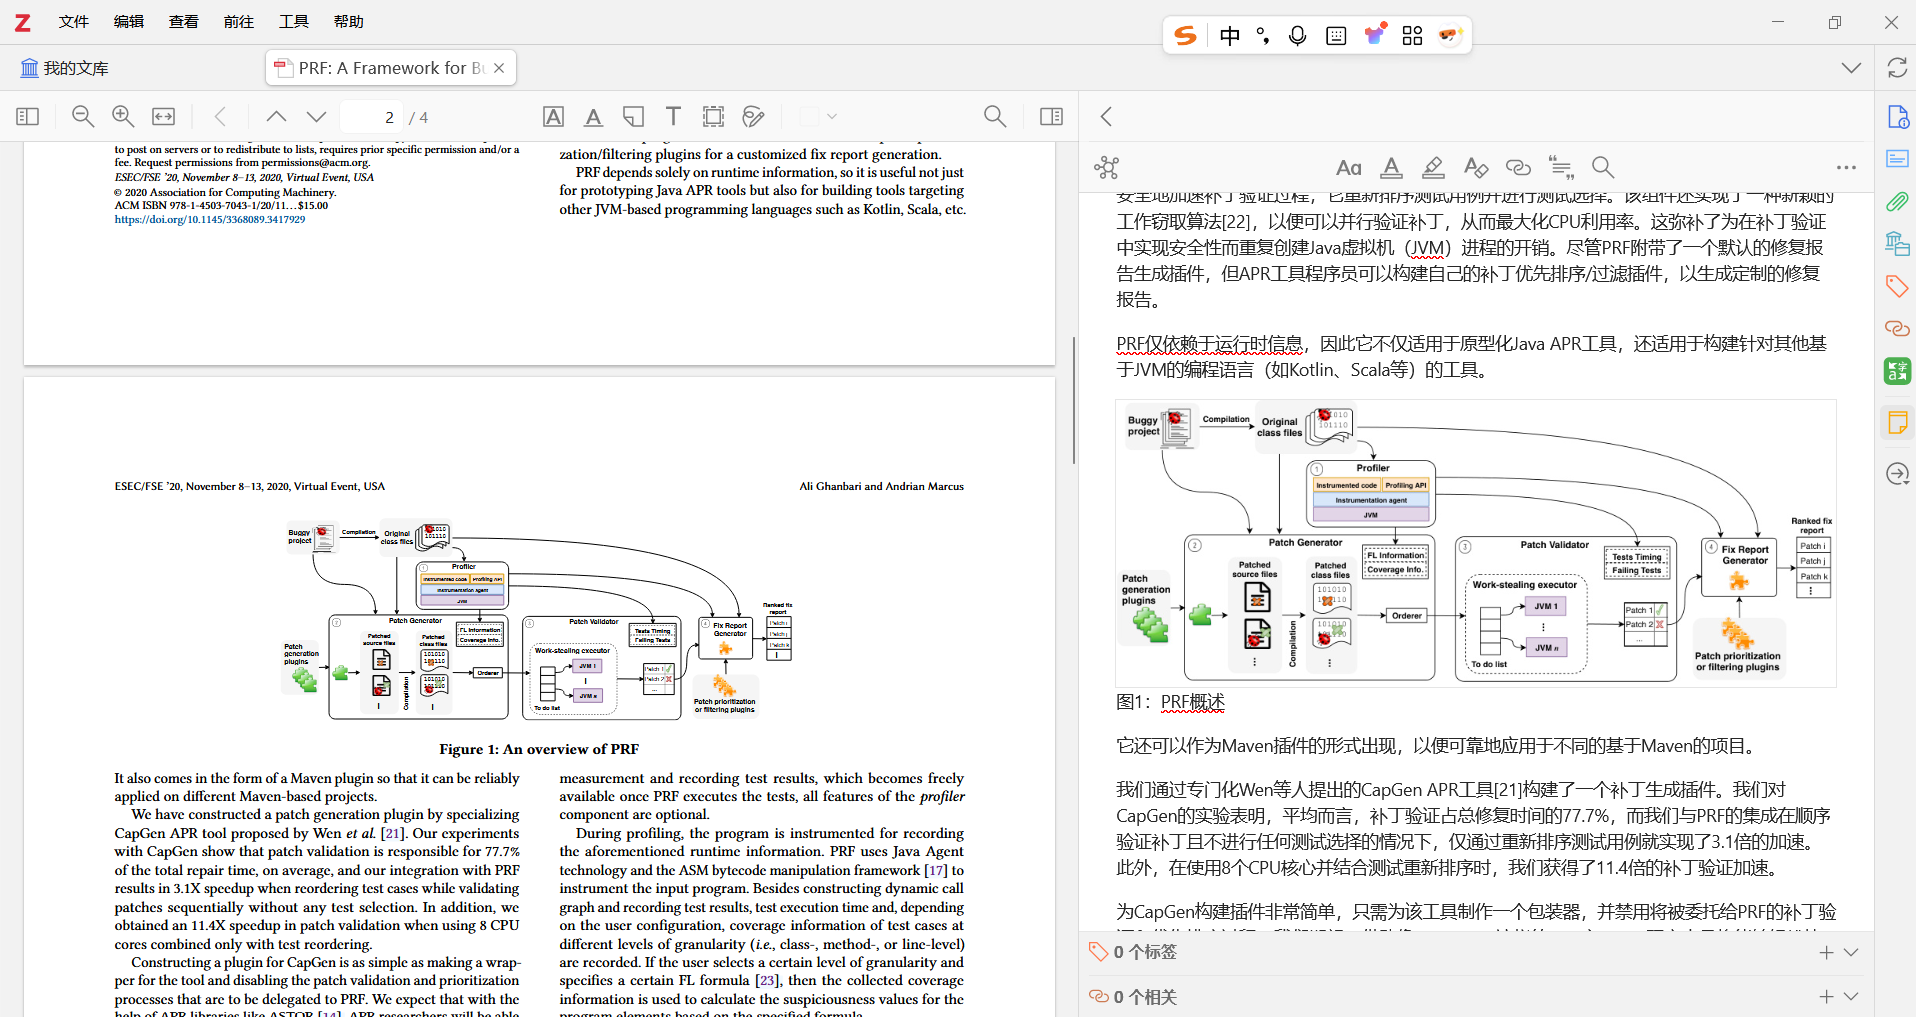Go to previous page
The image size is (1916, 1017).
pos(276,117)
